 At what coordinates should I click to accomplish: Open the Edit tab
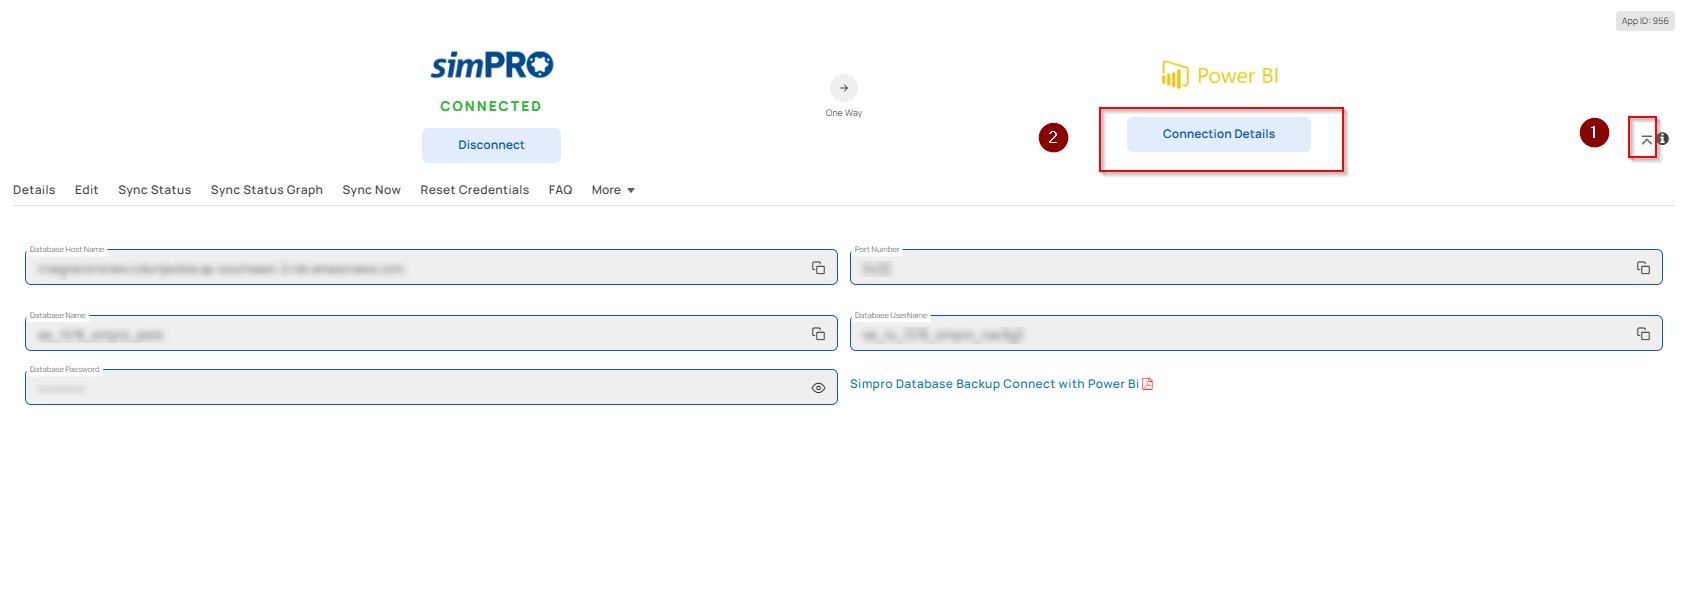click(87, 190)
